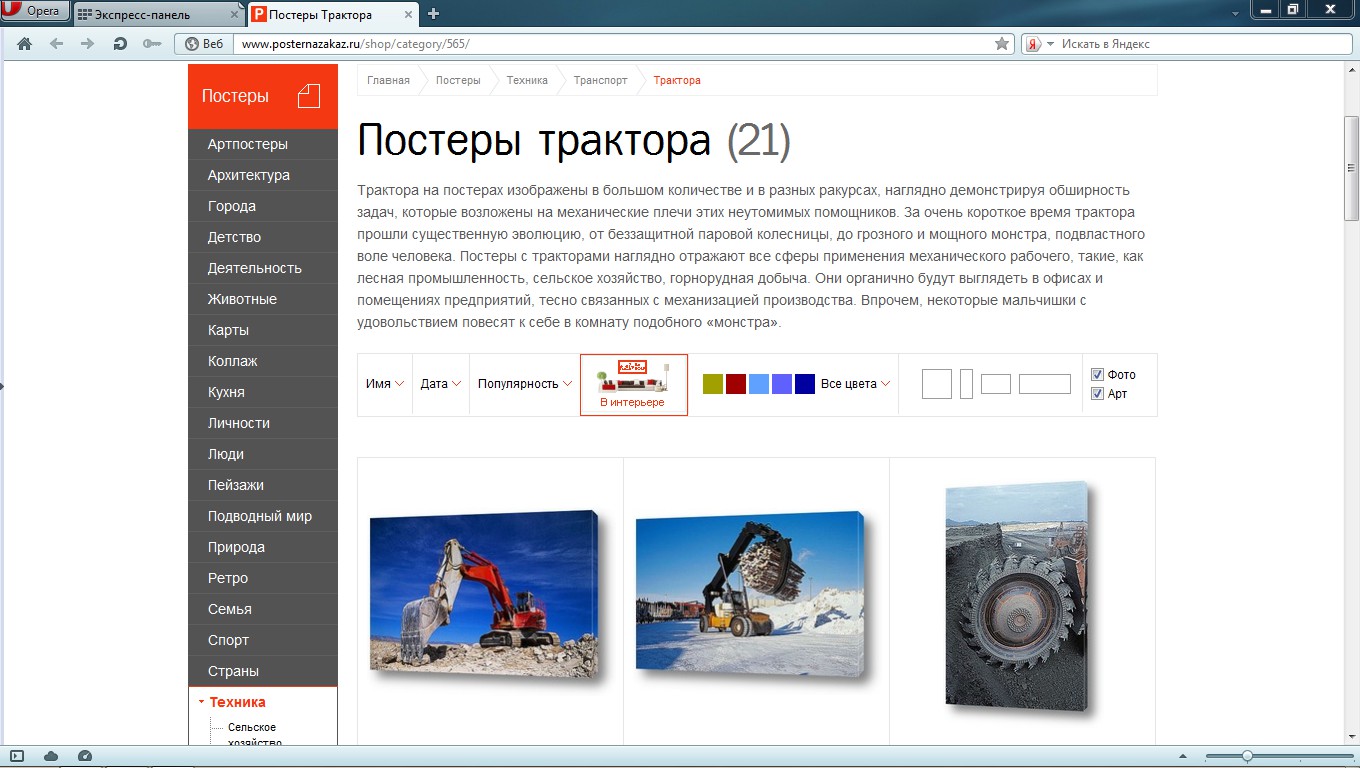
Task: Open the Opera main menu button
Action: (35, 11)
